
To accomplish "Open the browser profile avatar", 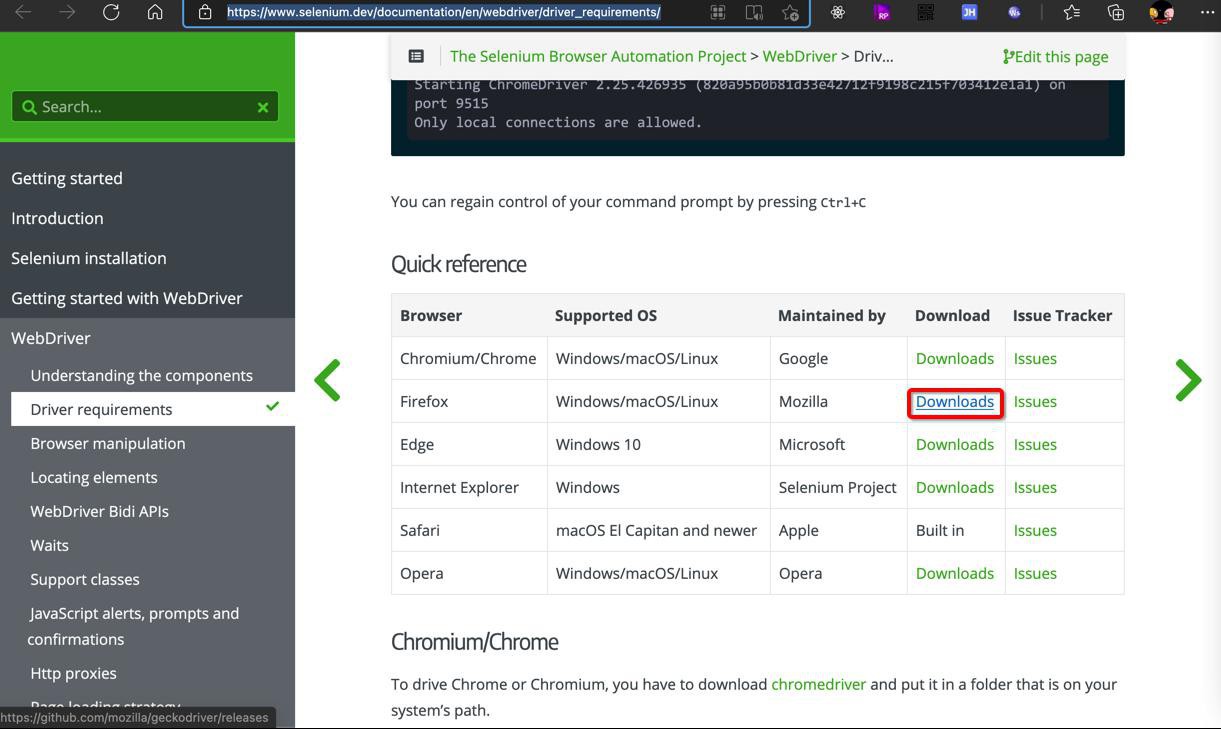I will click(1161, 12).
